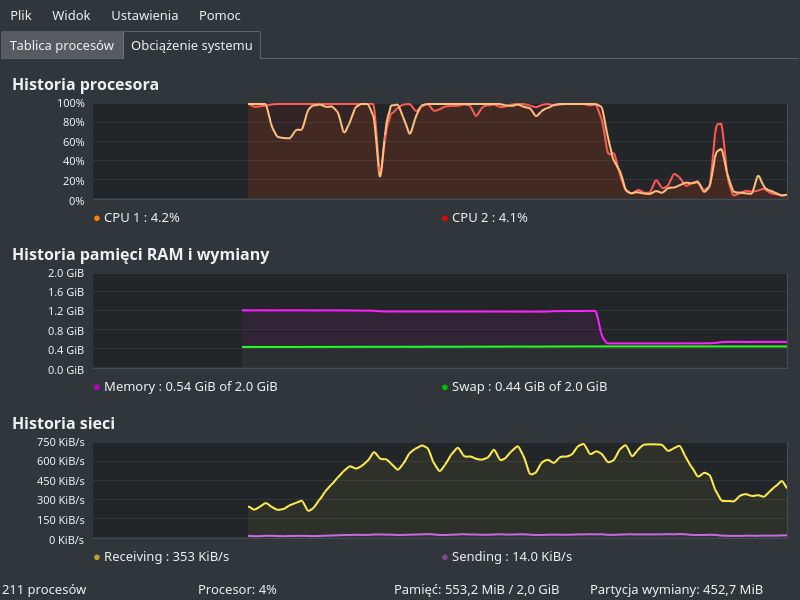This screenshot has height=600, width=800.
Task: Click inside the Historia sieci network graph
Action: click(440, 490)
